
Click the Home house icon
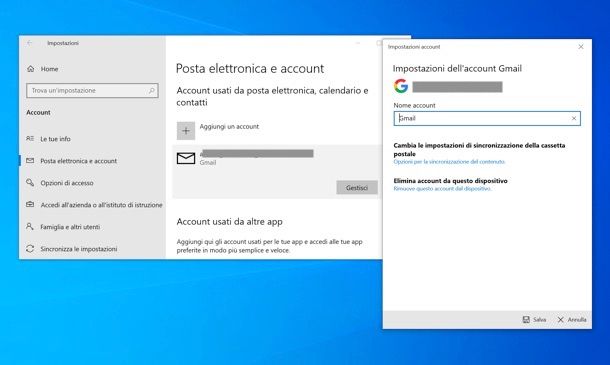point(31,69)
